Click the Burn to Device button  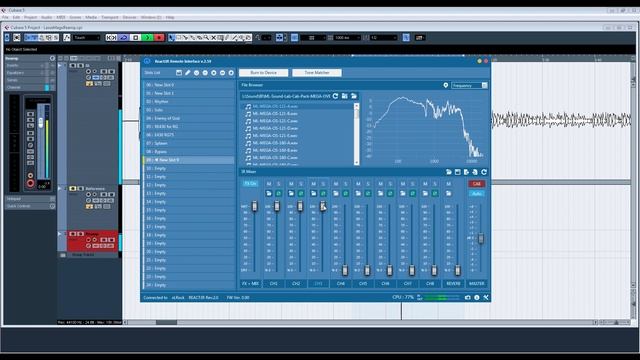[263, 73]
